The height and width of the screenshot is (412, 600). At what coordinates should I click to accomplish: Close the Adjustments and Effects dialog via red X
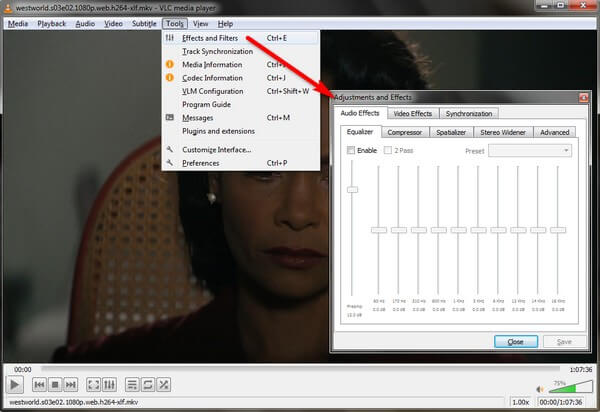pyautogui.click(x=583, y=98)
